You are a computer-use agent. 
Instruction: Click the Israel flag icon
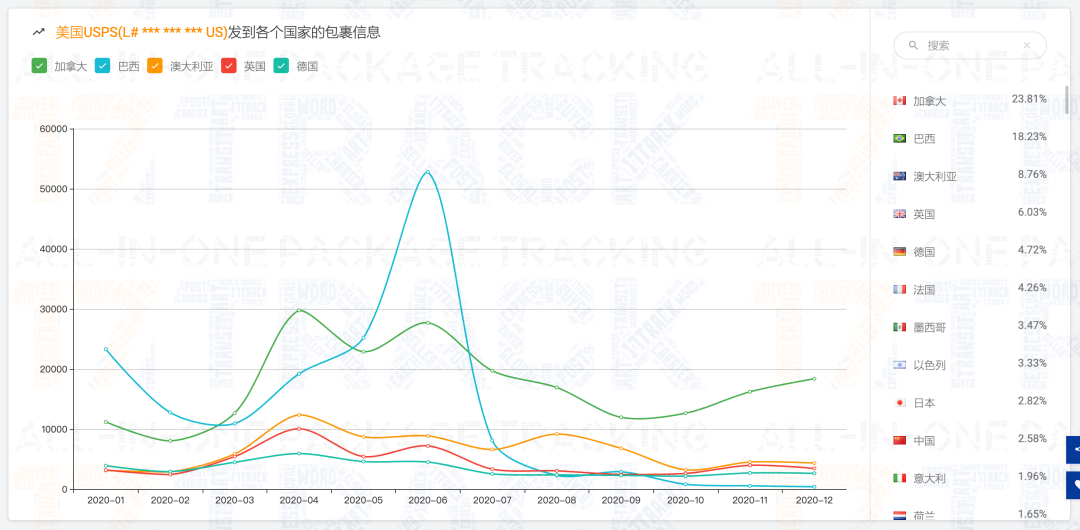(900, 365)
